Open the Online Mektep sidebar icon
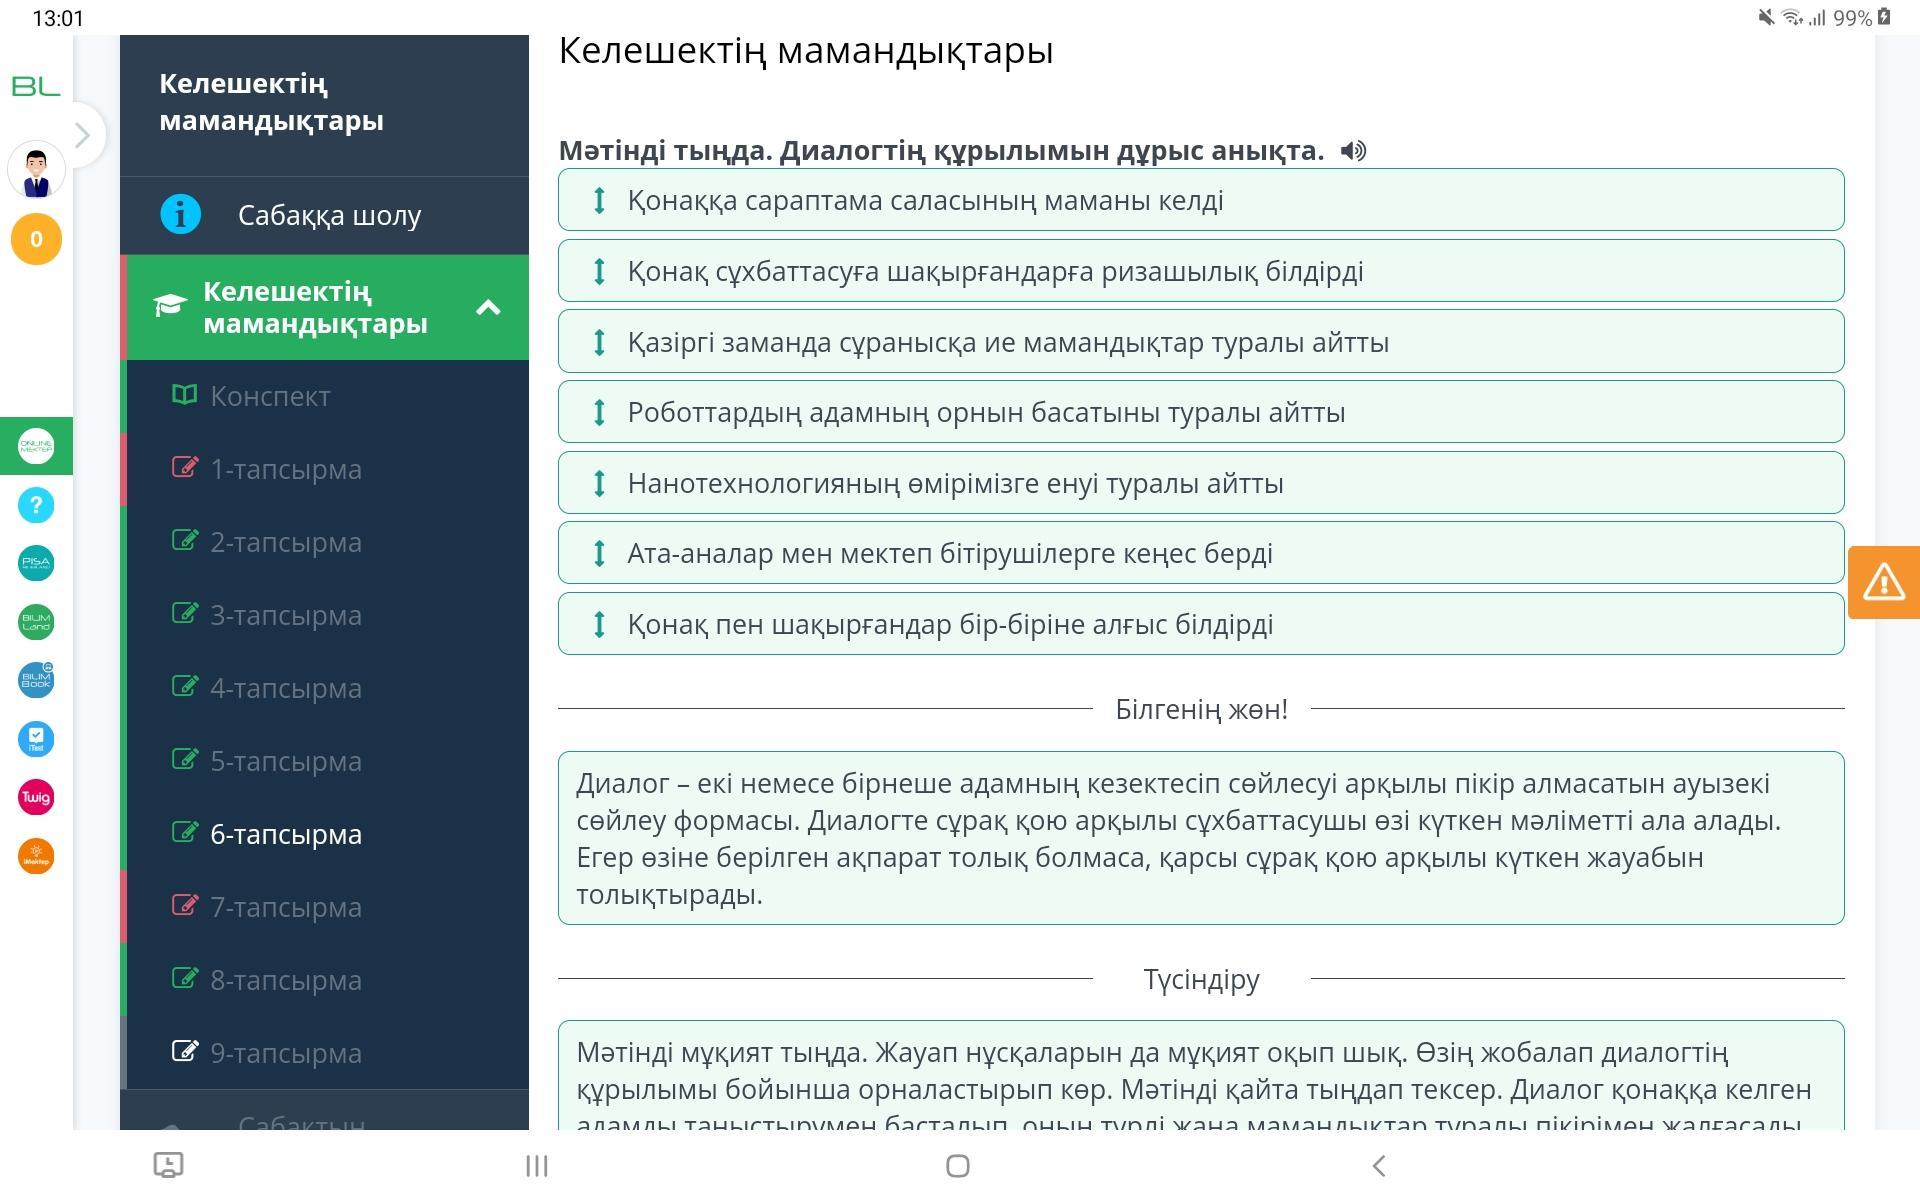Image resolution: width=1920 pixels, height=1200 pixels. [36, 446]
